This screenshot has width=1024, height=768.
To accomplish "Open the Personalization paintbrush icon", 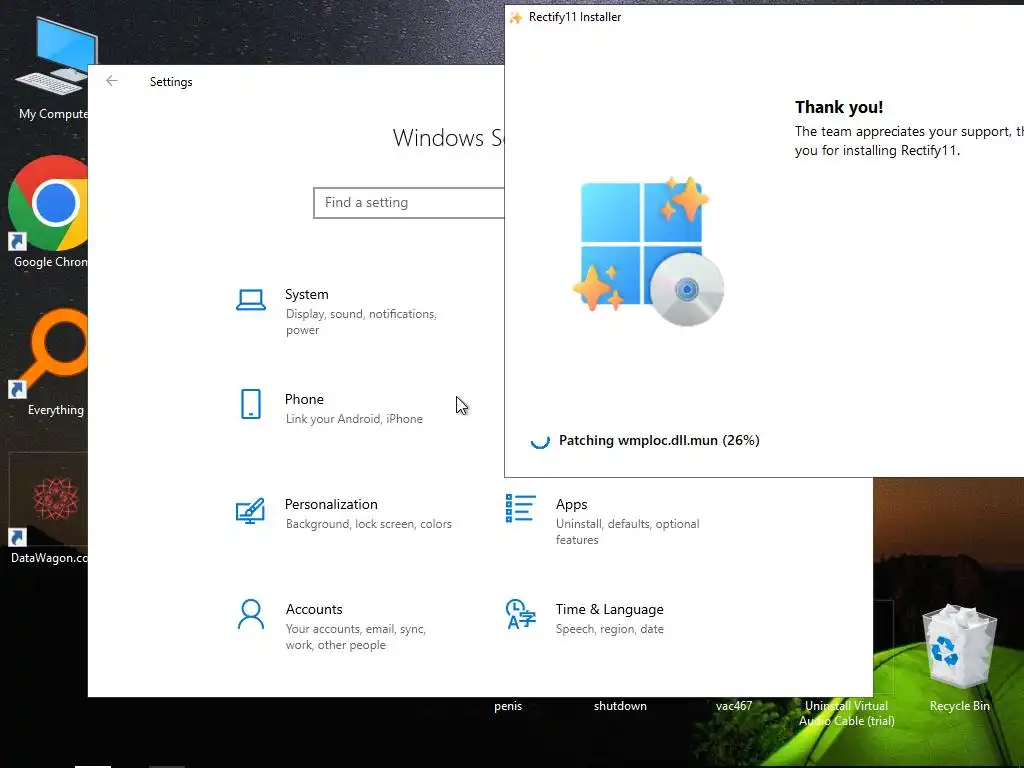I will (x=250, y=511).
